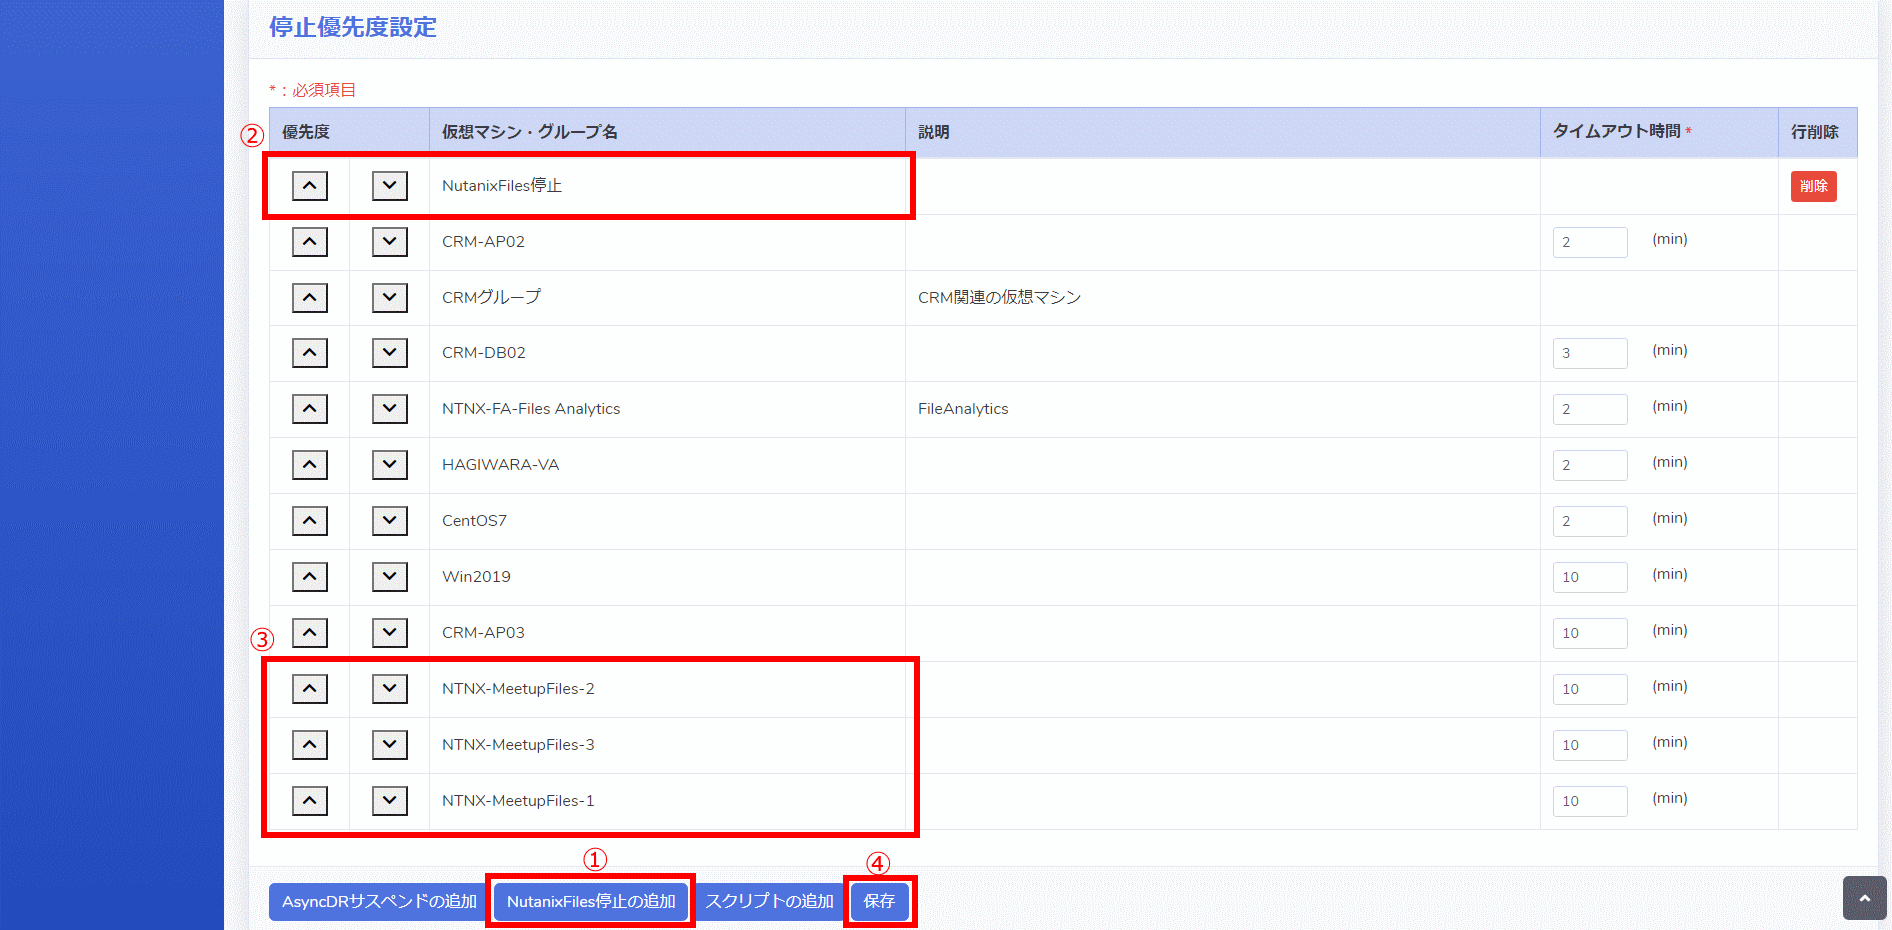Image resolution: width=1892 pixels, height=930 pixels.
Task: Move CRM-DB02 up one position
Action: click(x=310, y=353)
